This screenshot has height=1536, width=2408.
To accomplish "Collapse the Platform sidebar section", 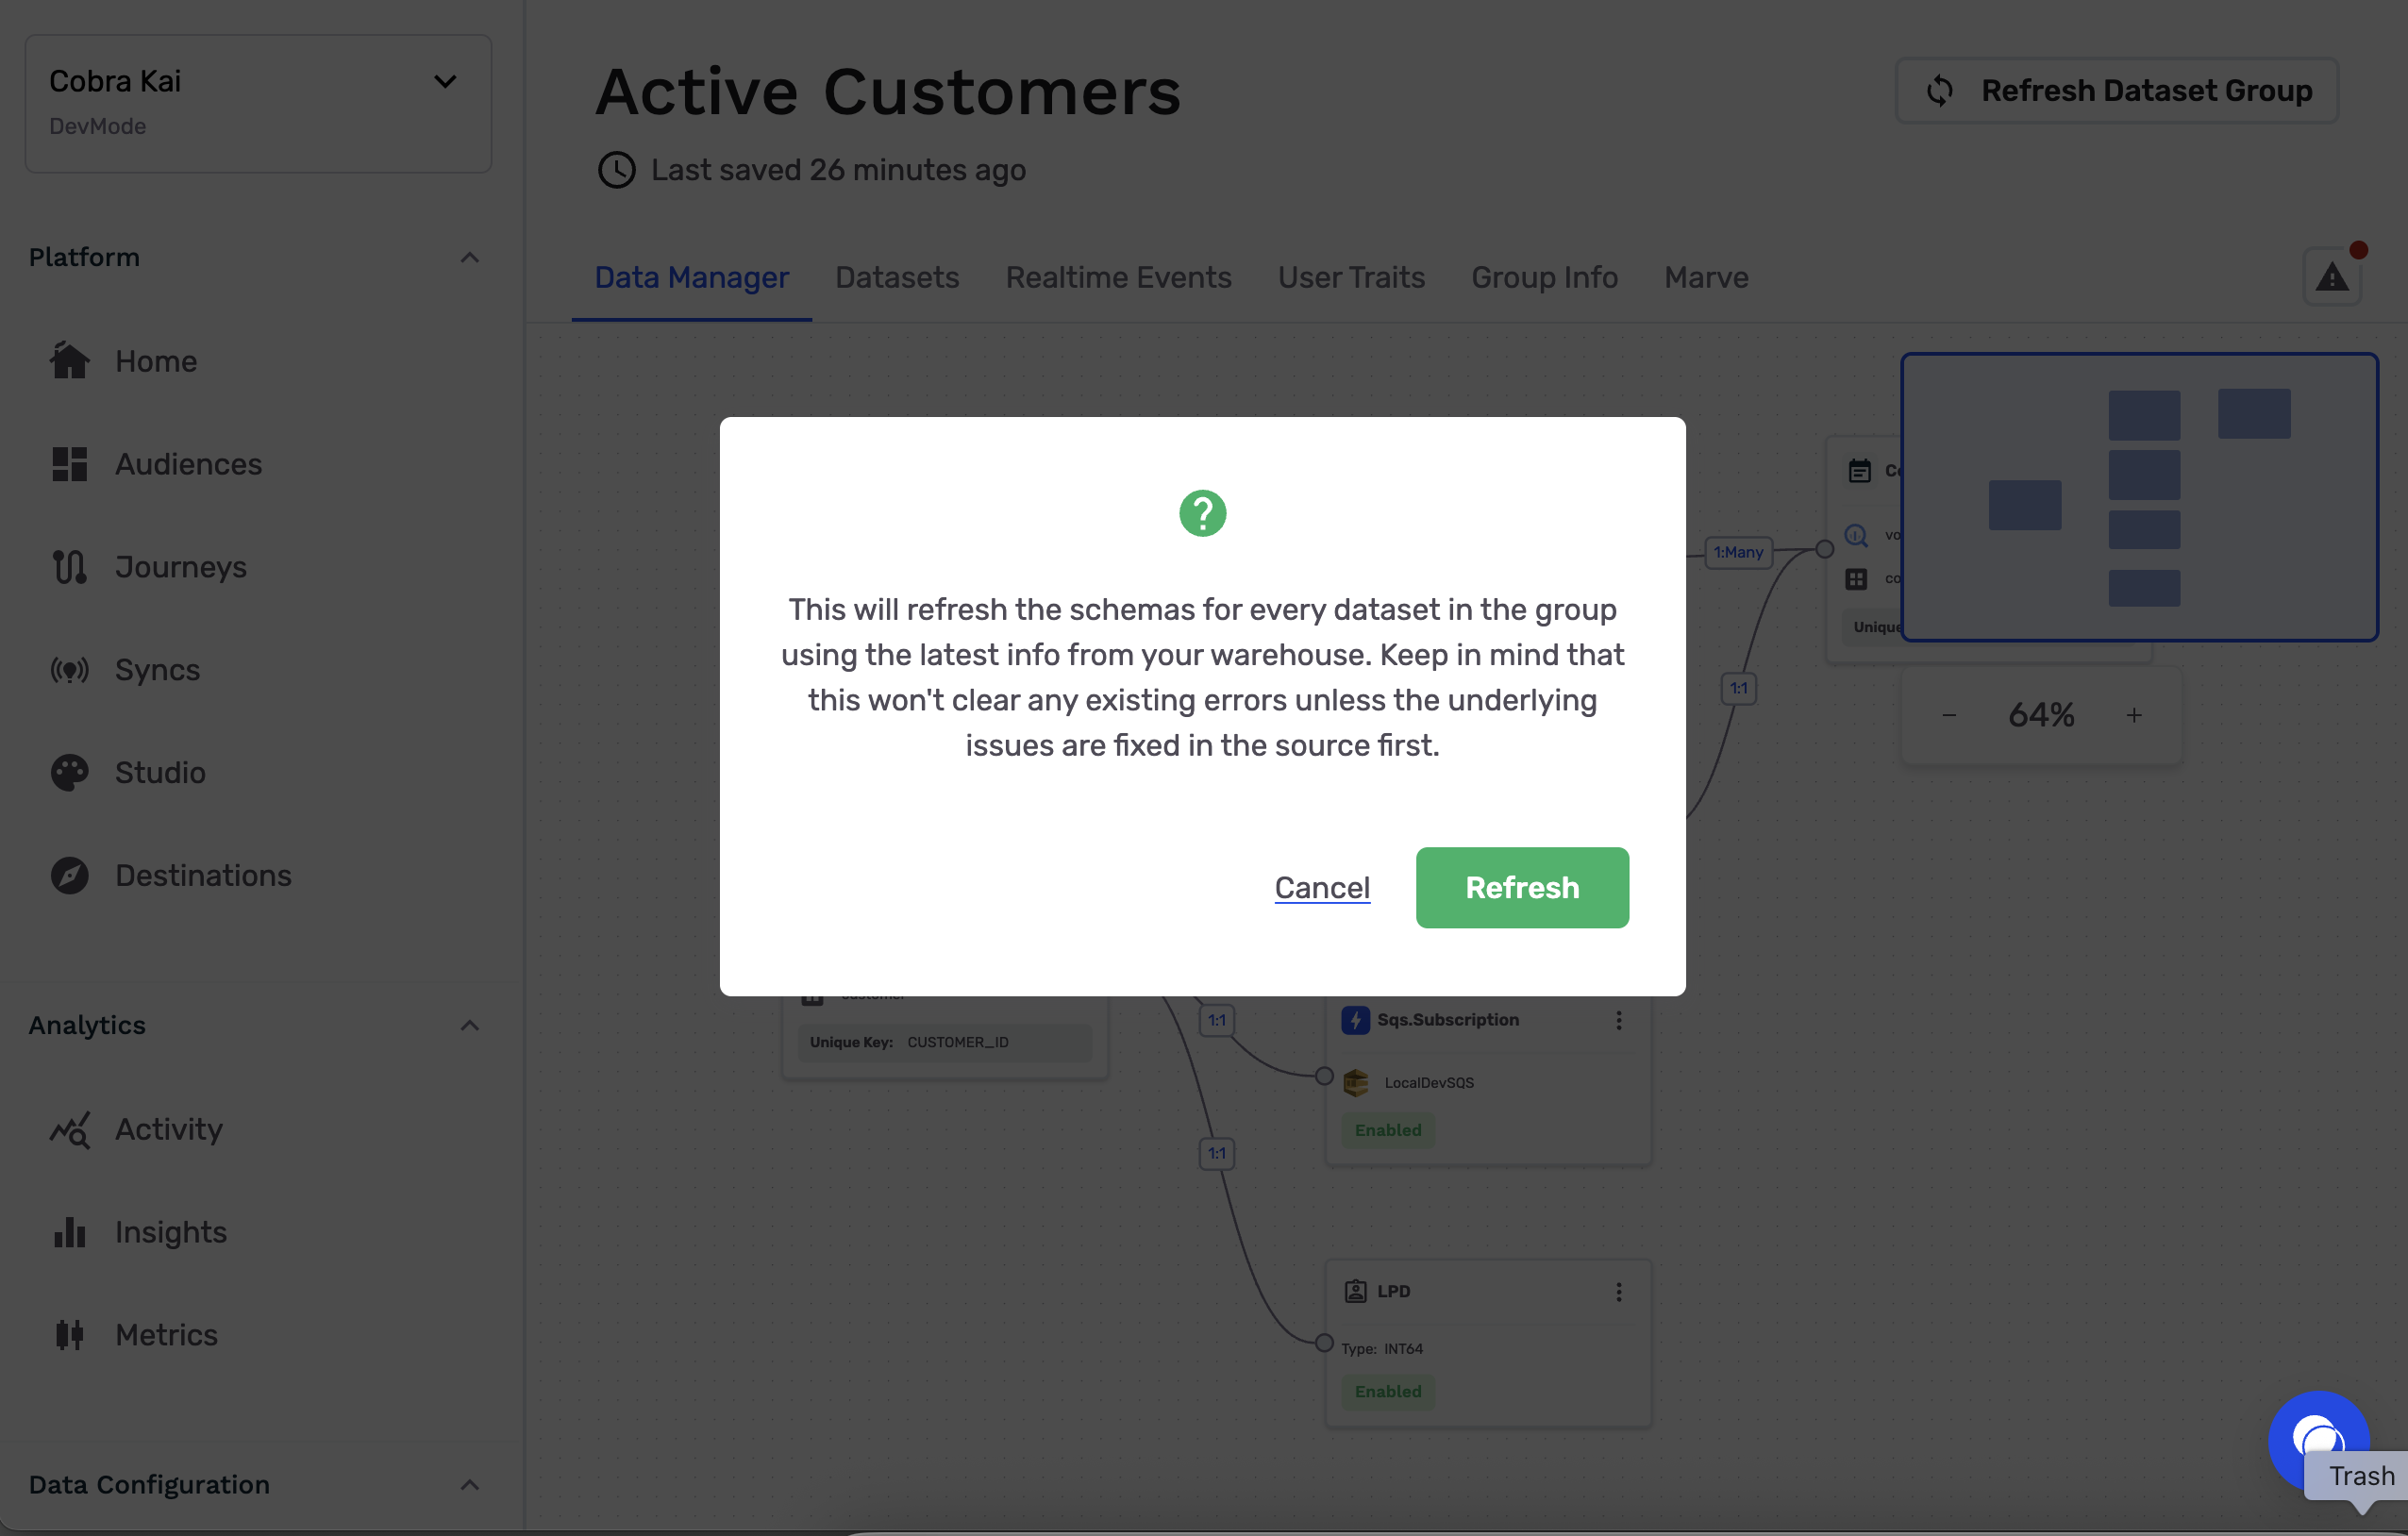I will click(x=469, y=258).
